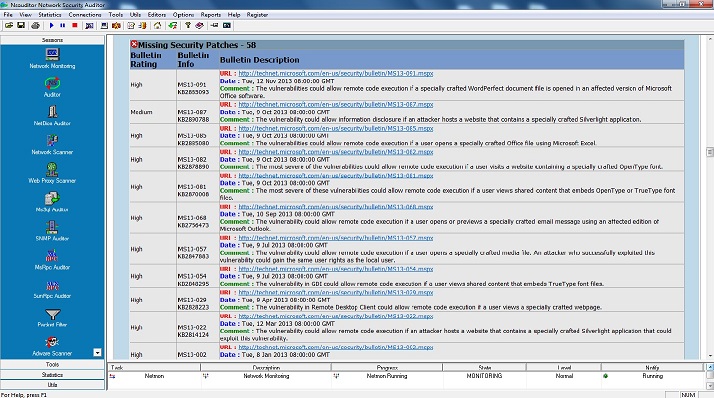Open SunRpc Auditor in the sidebar

[52, 289]
